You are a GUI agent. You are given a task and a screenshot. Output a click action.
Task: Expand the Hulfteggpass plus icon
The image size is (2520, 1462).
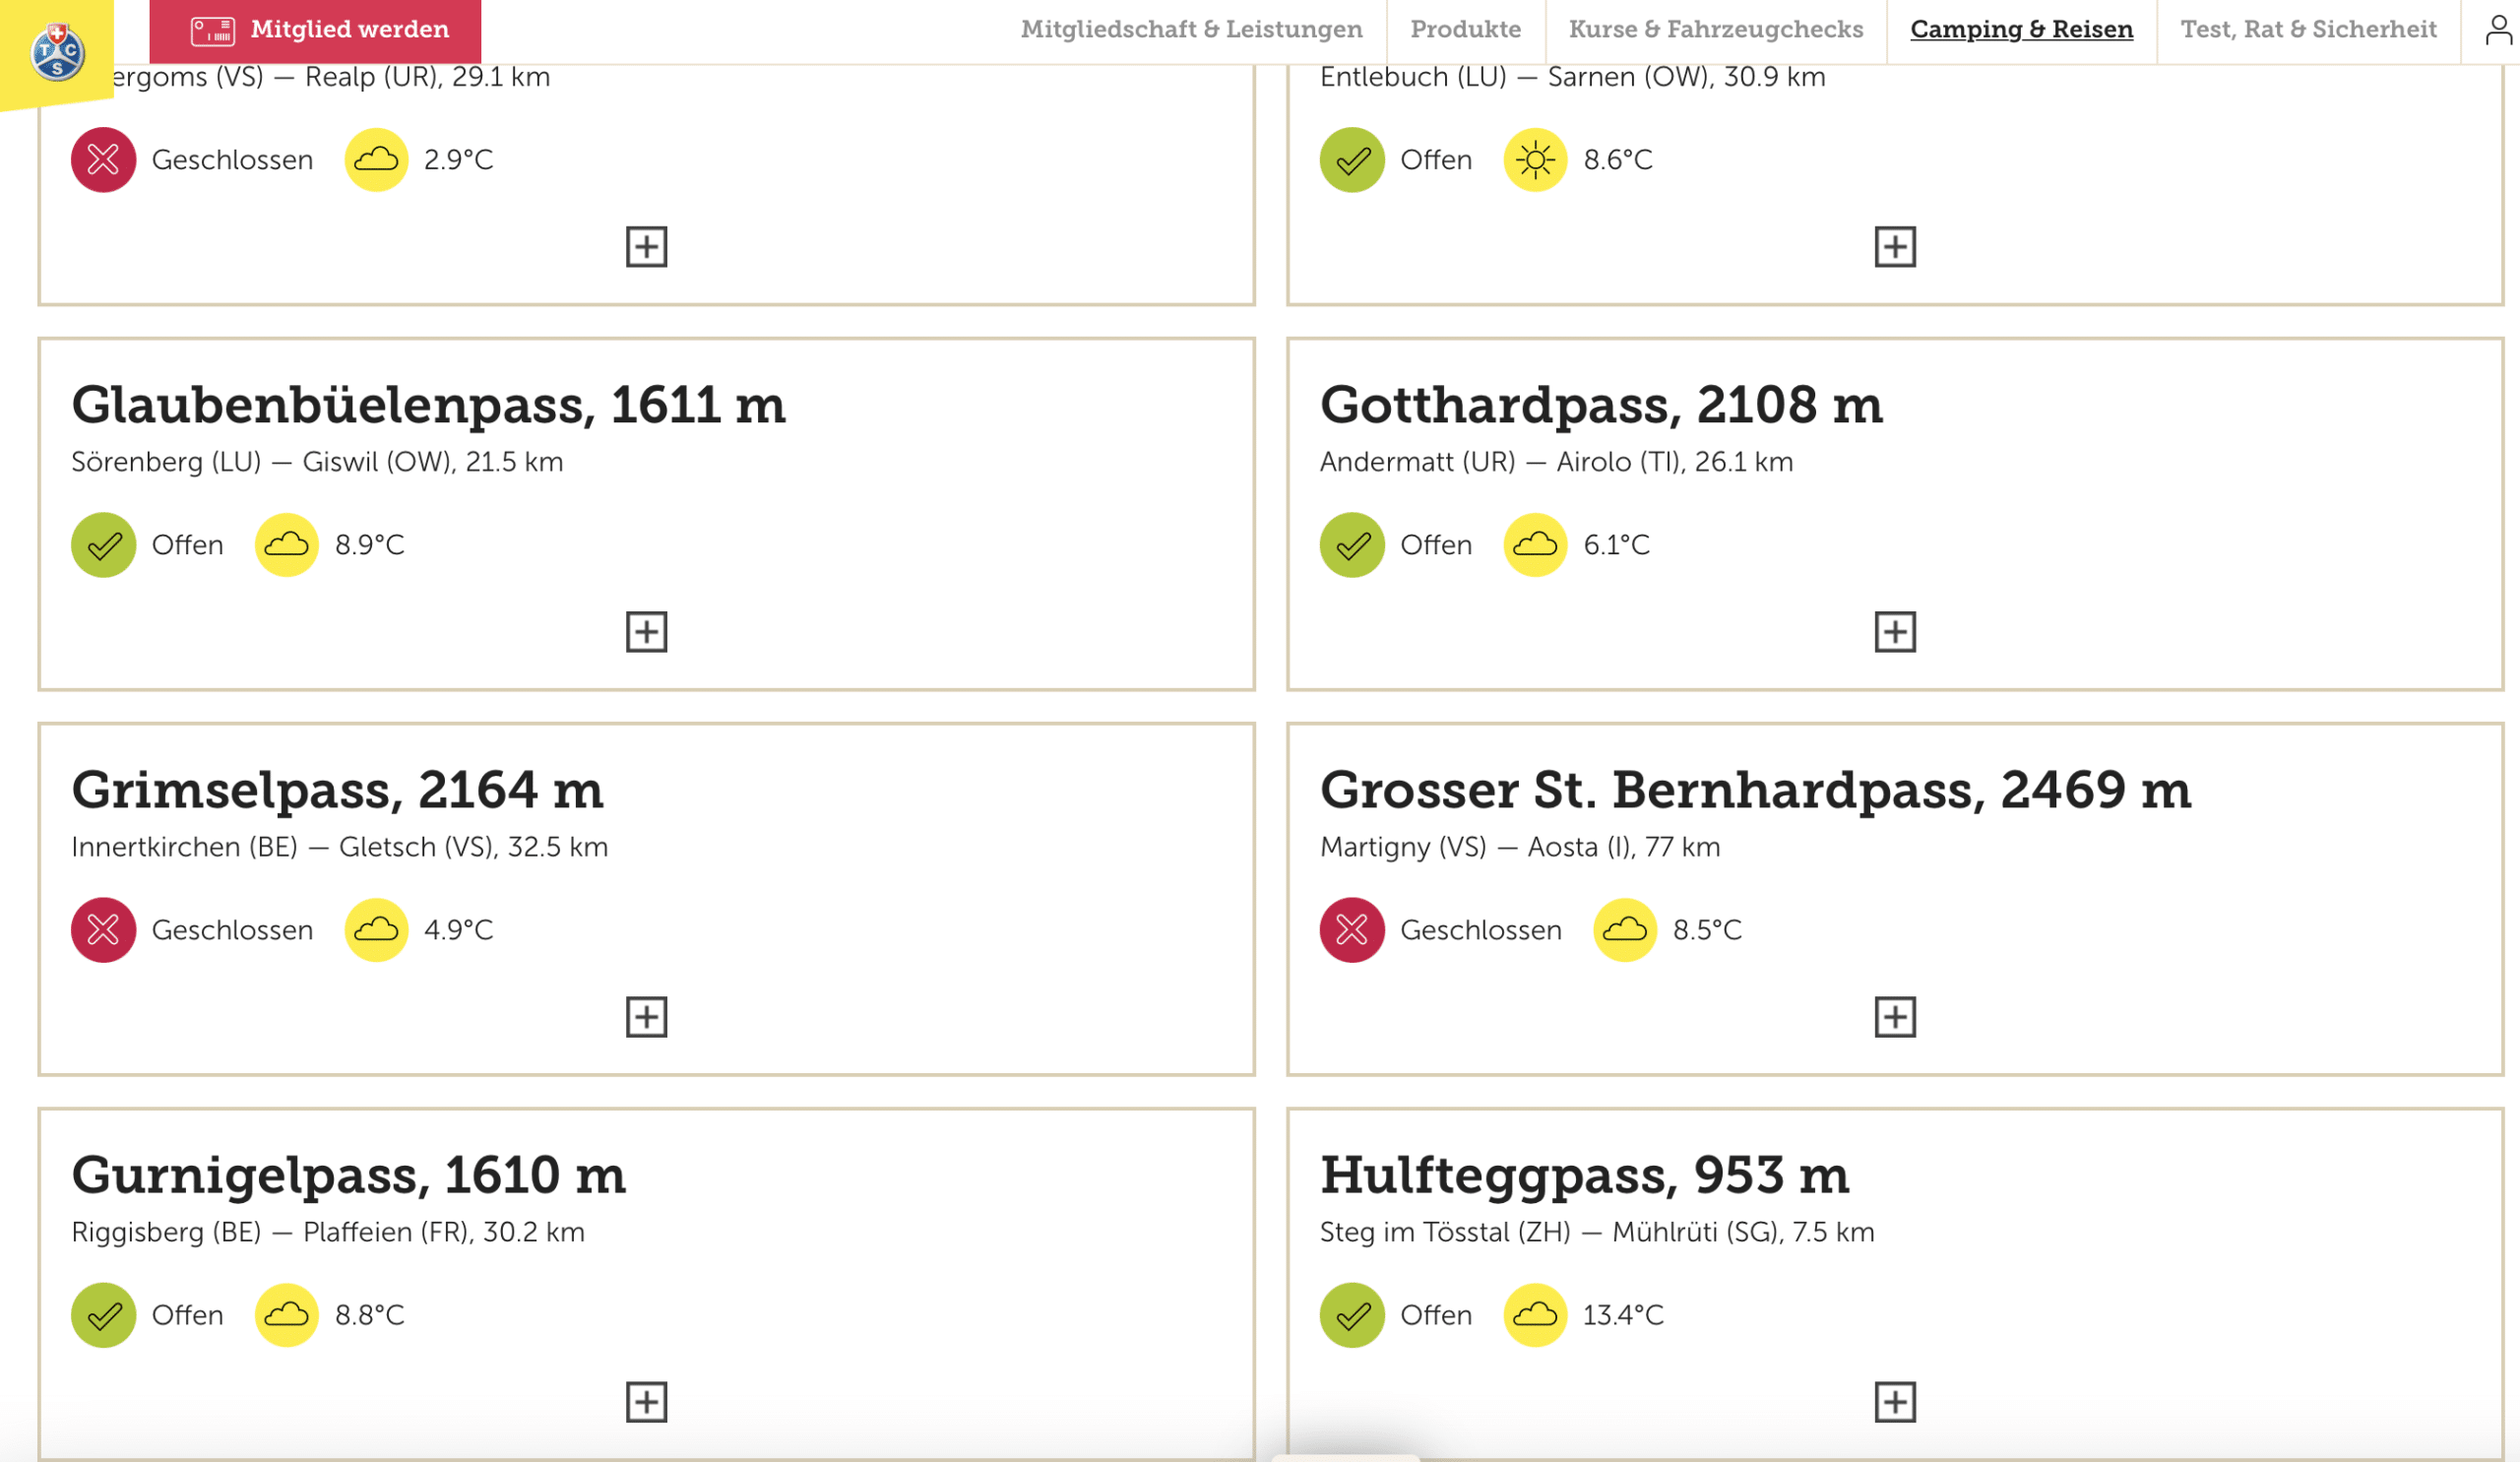point(1894,1402)
